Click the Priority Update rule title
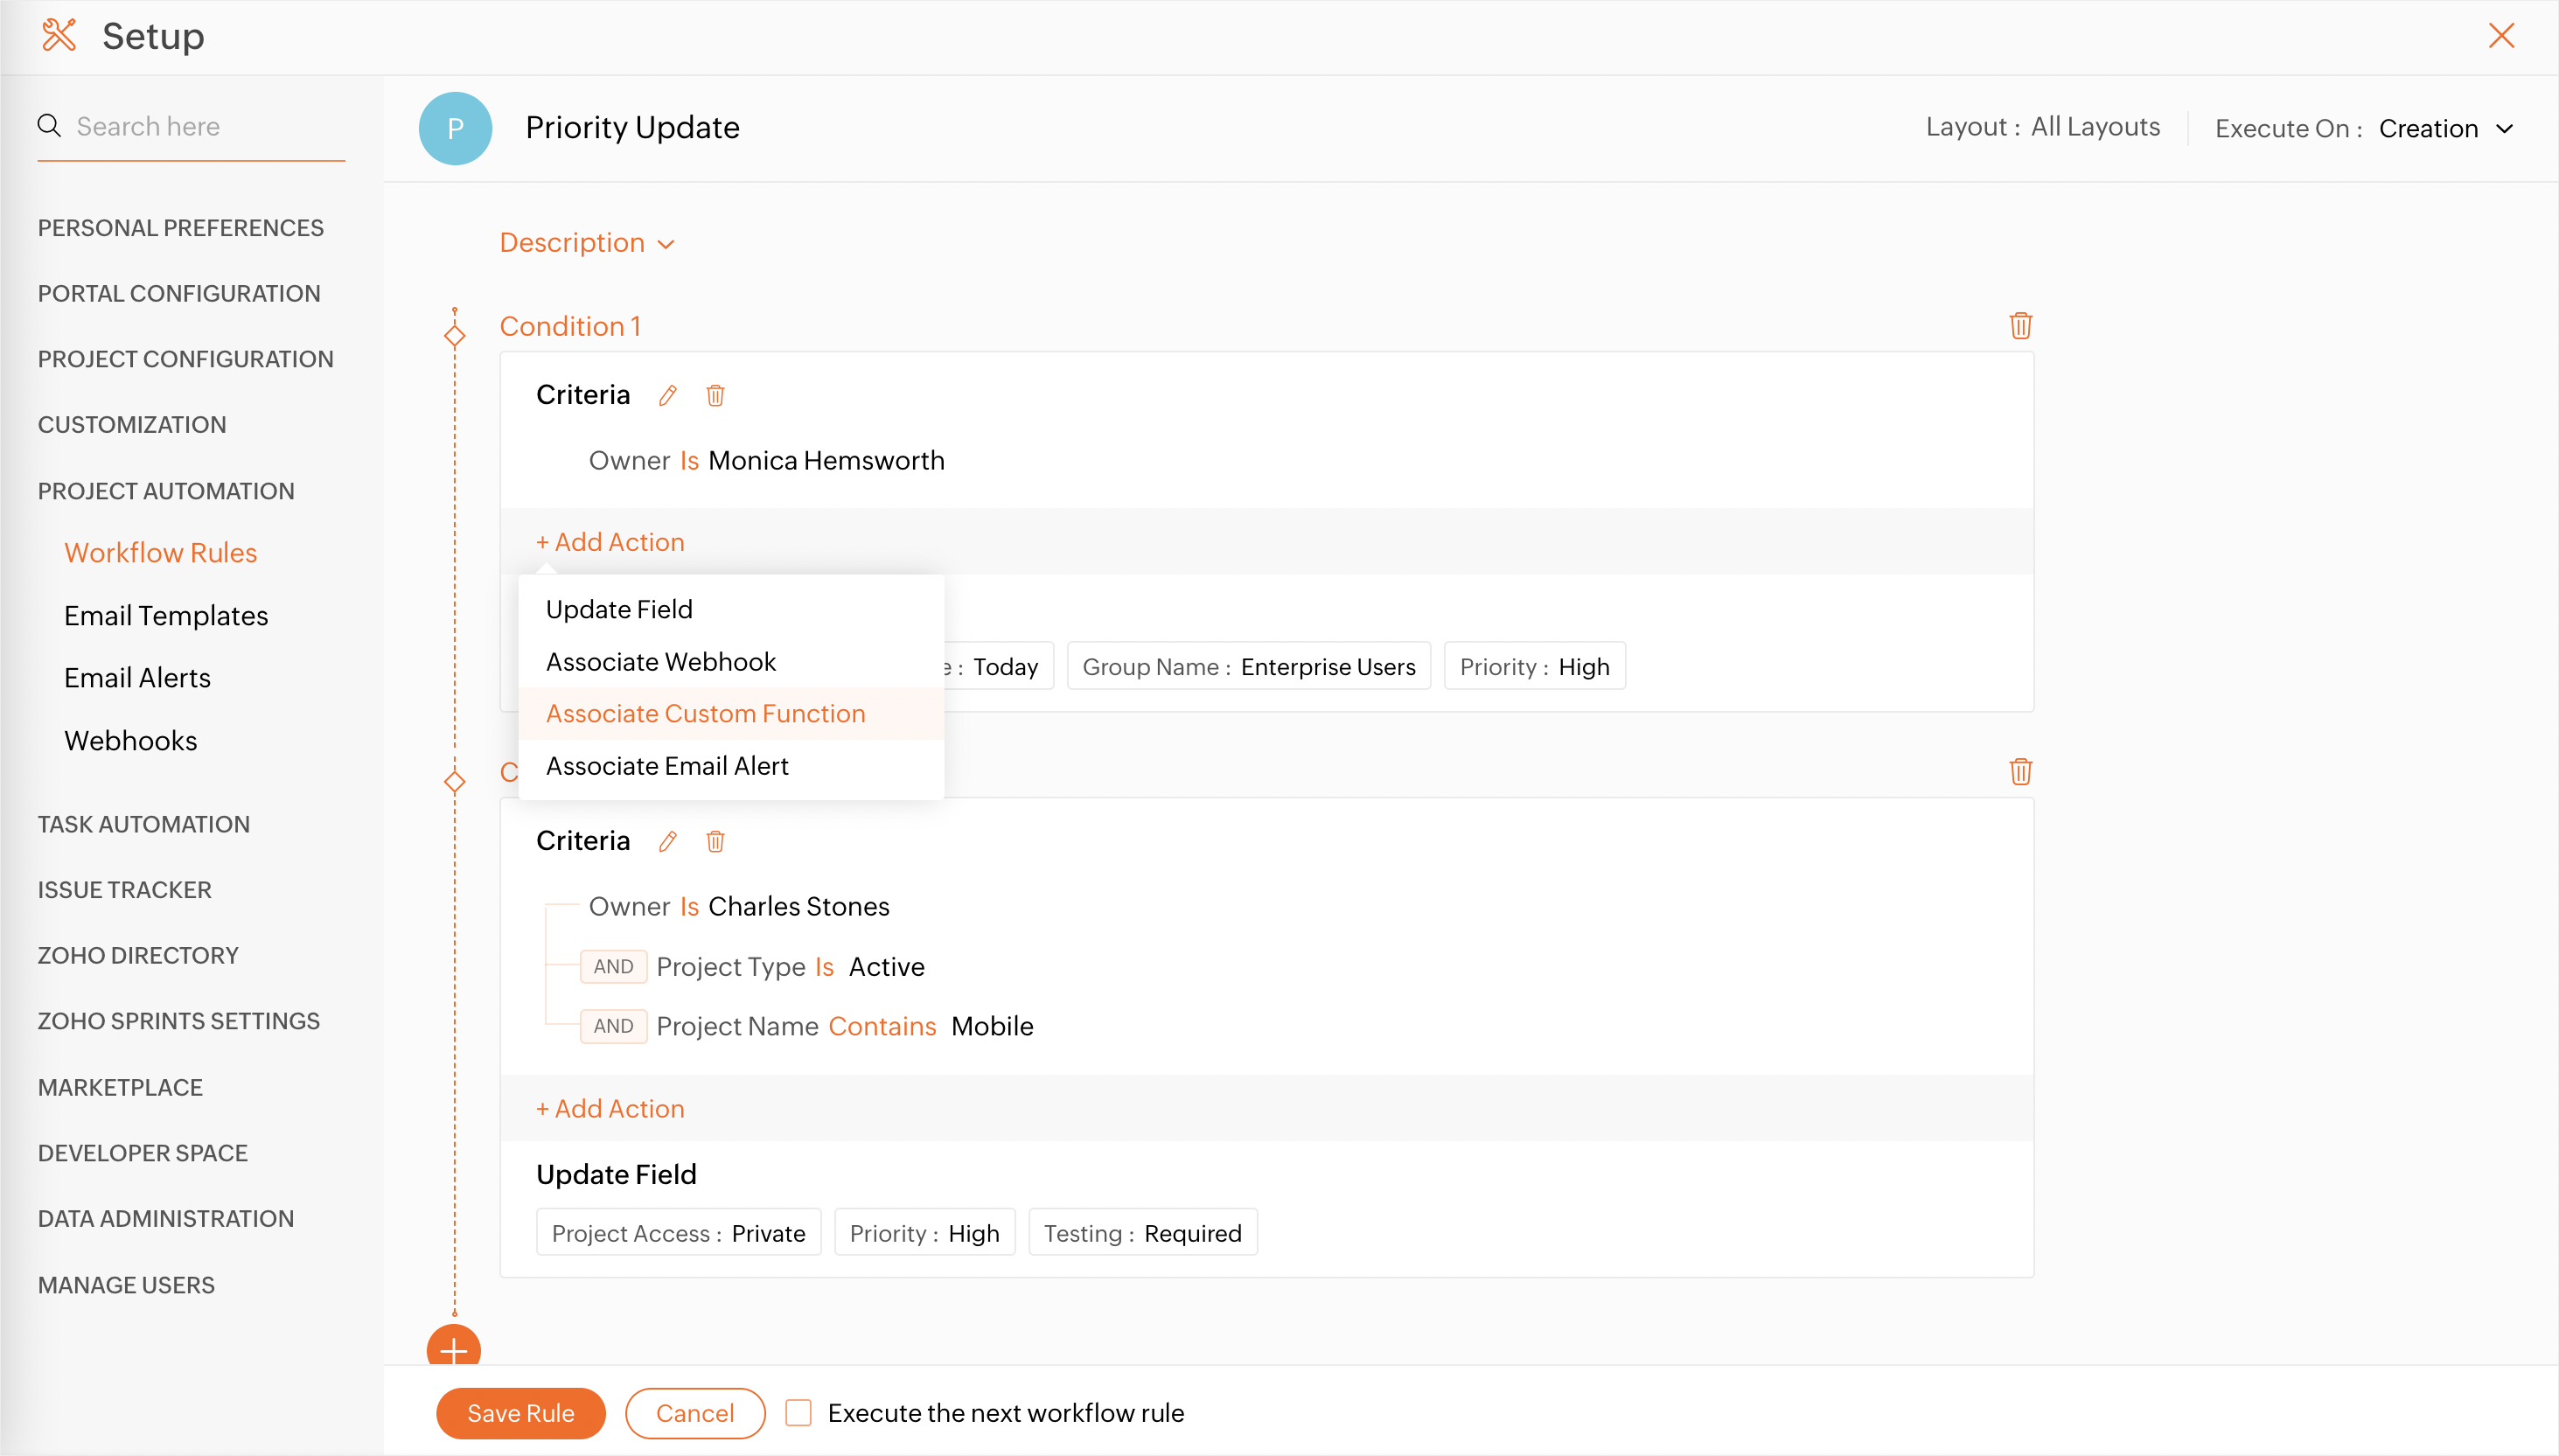2559x1456 pixels. (632, 127)
